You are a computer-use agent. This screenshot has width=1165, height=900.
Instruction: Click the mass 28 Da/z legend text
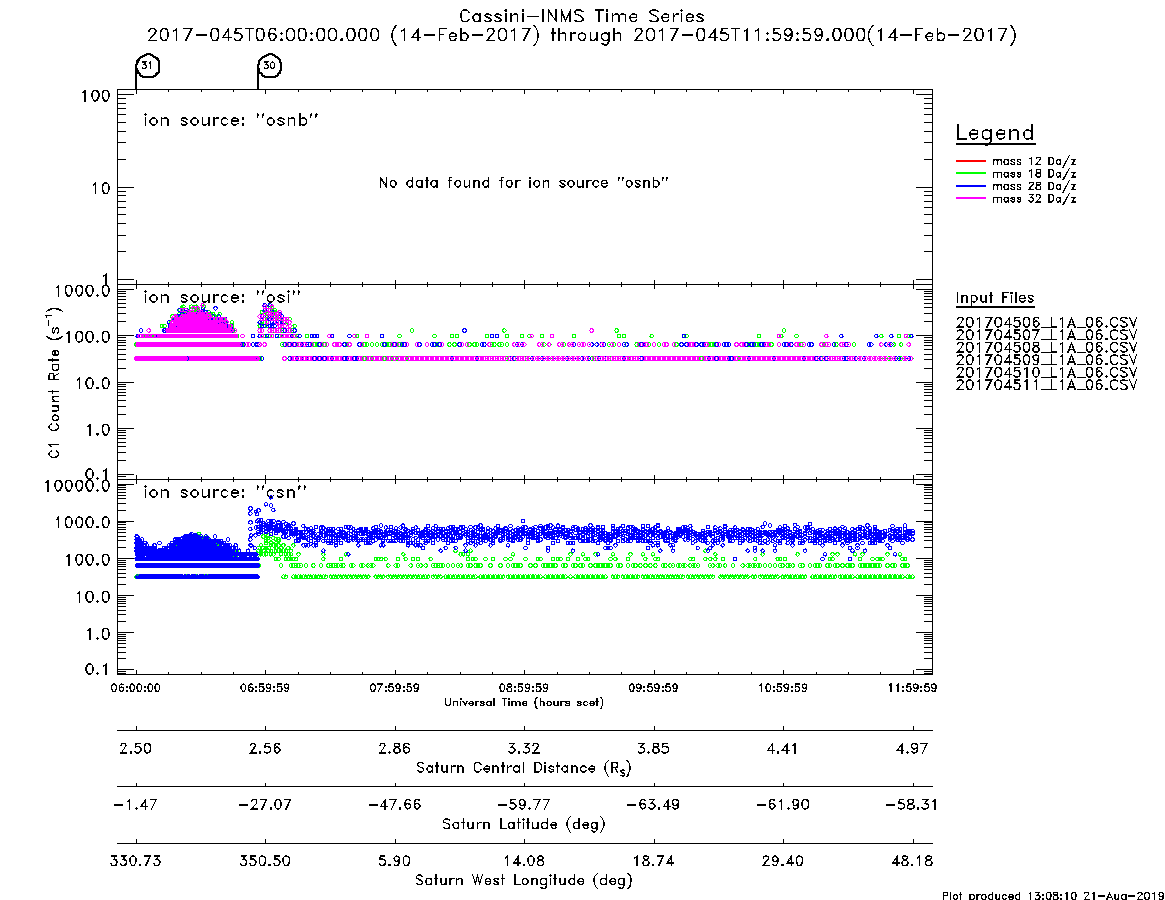(x=1034, y=186)
